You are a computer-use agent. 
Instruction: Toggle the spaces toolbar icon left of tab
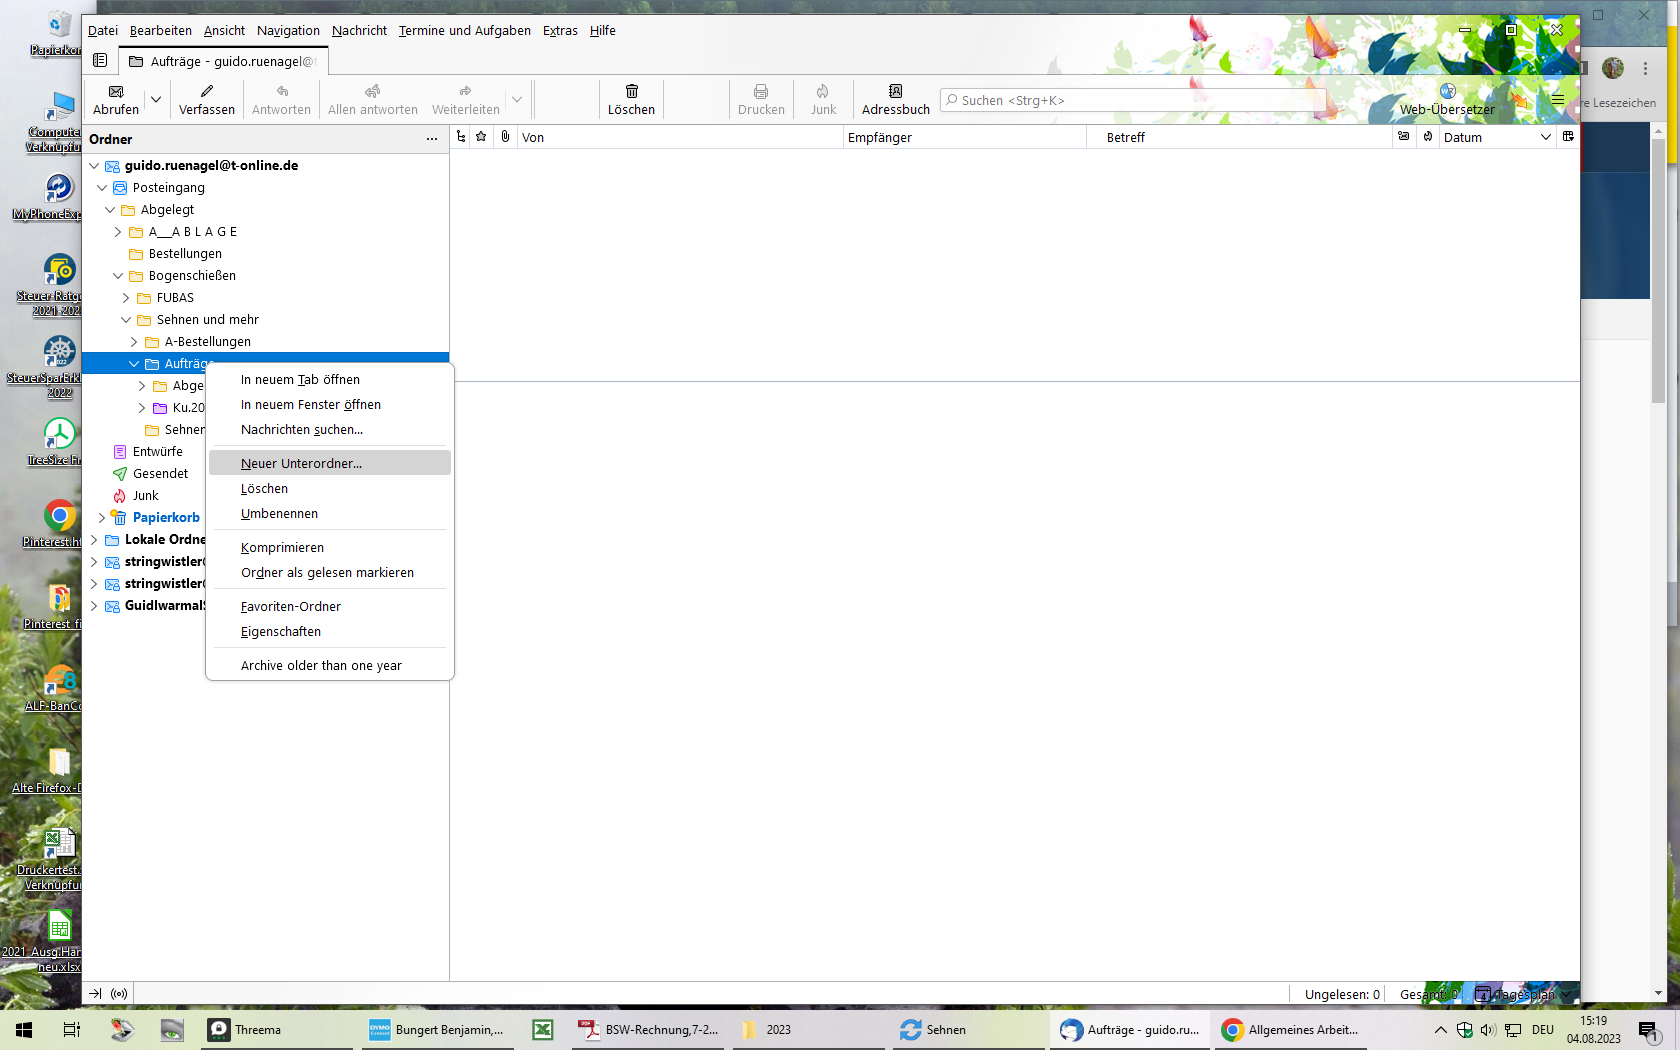(x=100, y=61)
